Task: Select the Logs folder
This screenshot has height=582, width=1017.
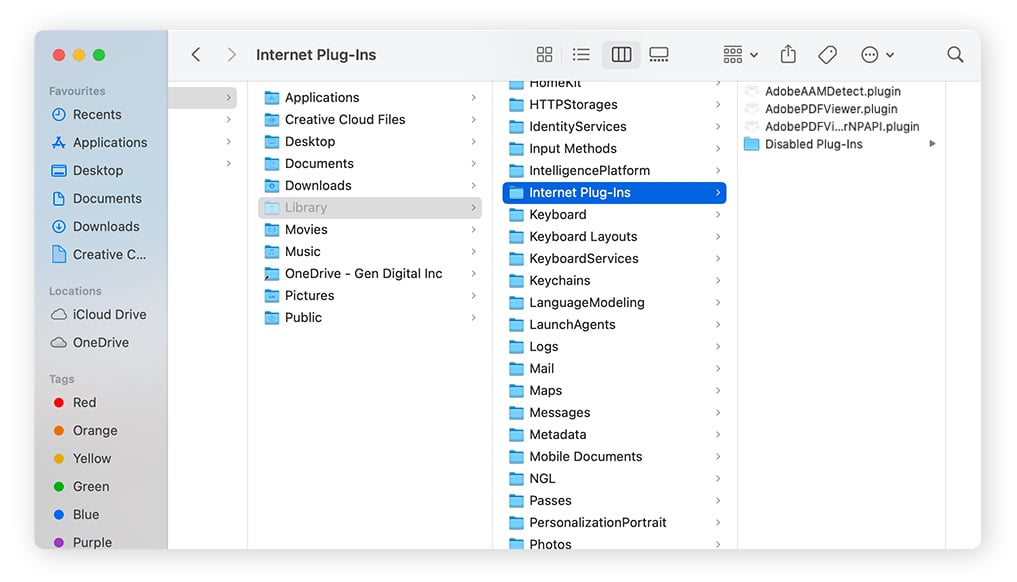Action: point(614,346)
